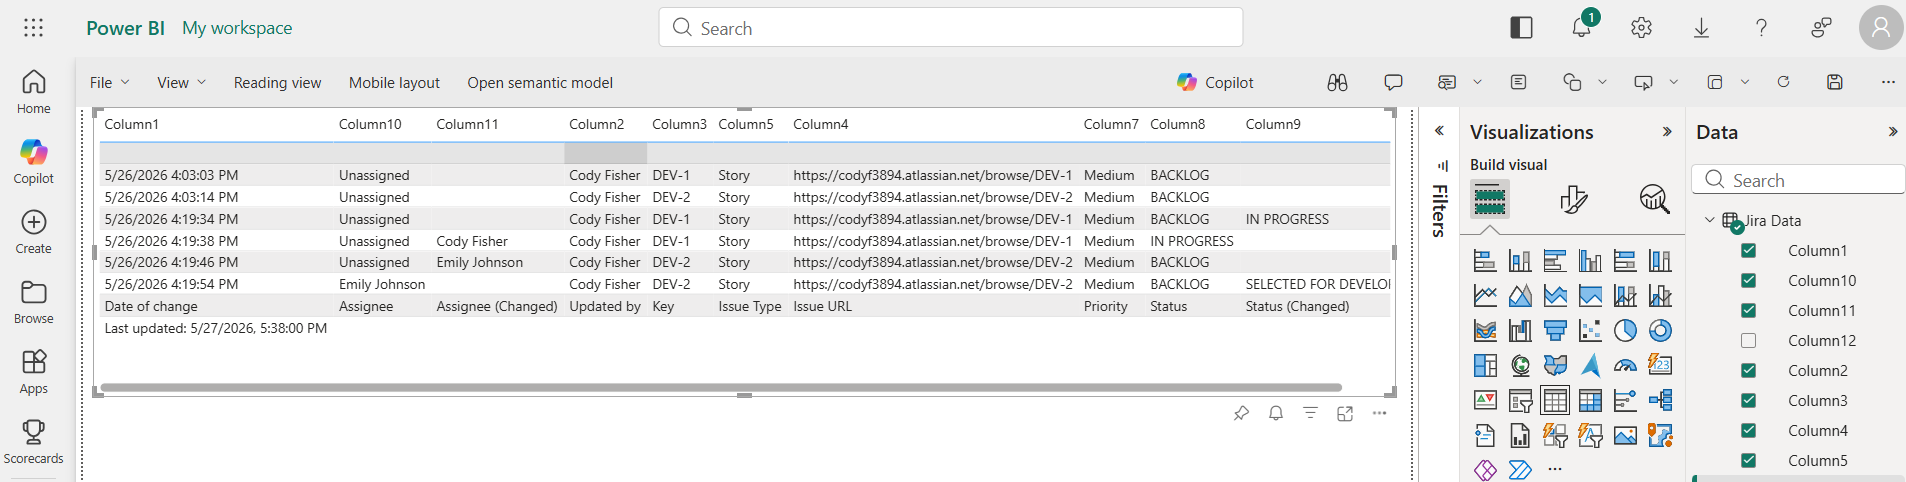Viewport: 1906px width, 482px height.
Task: Select the pie chart visual
Action: pos(1625,331)
